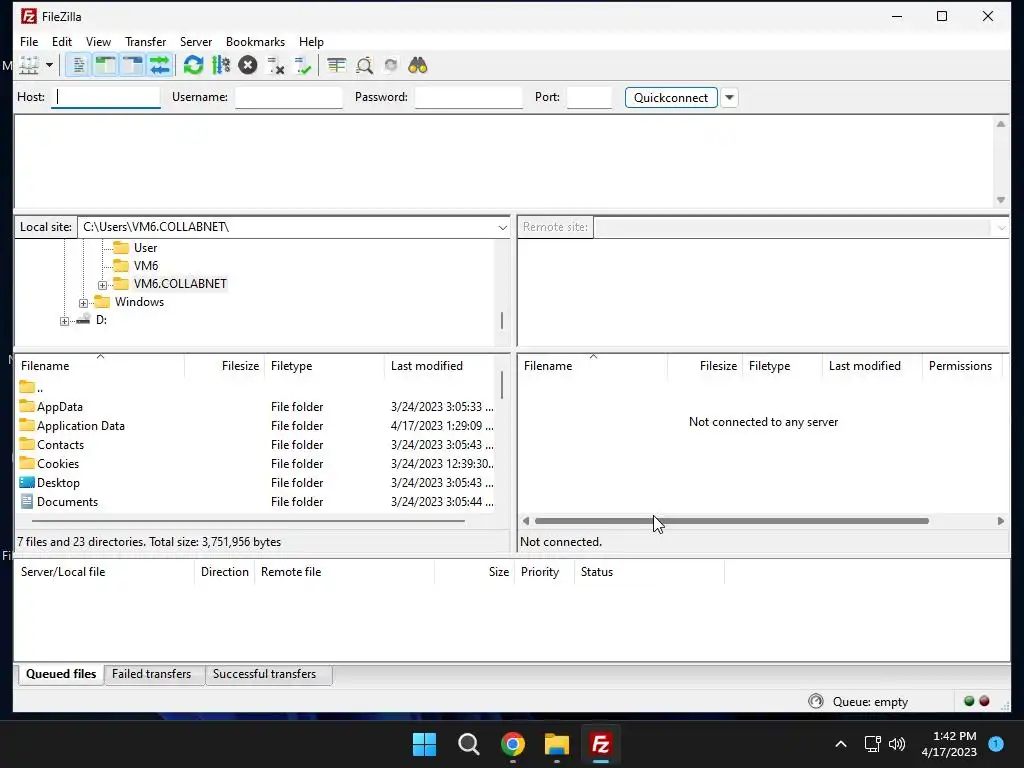
Task: Toggle processing of transfer queue
Action: point(221,65)
